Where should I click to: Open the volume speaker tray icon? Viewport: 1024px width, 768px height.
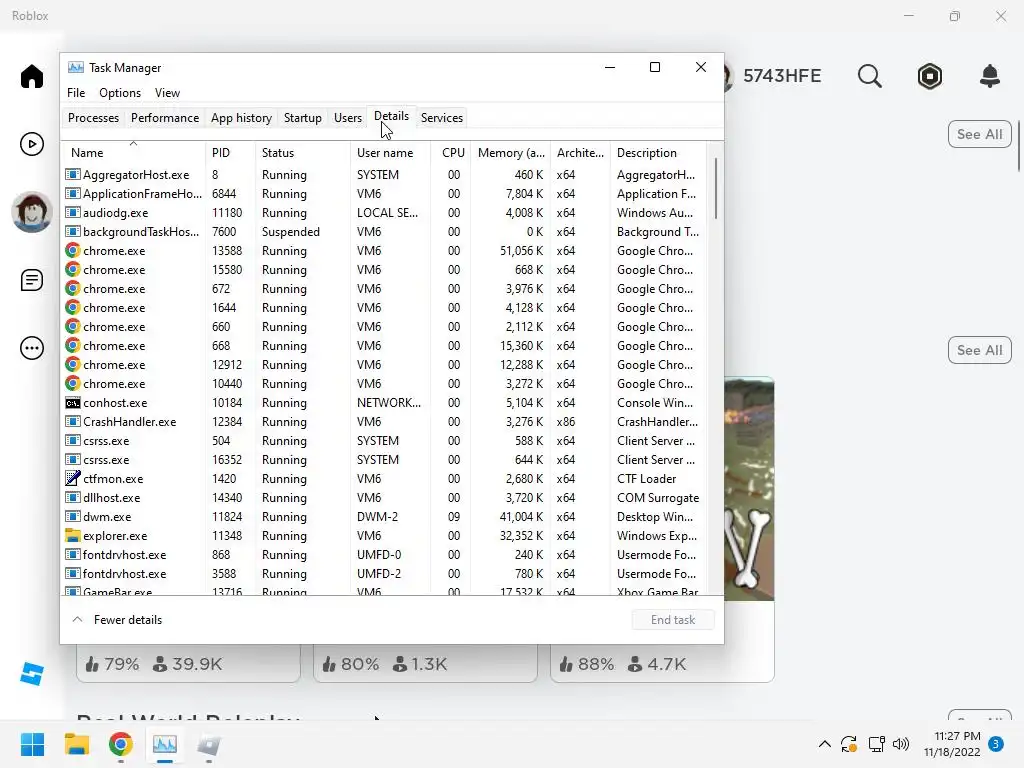click(x=901, y=744)
